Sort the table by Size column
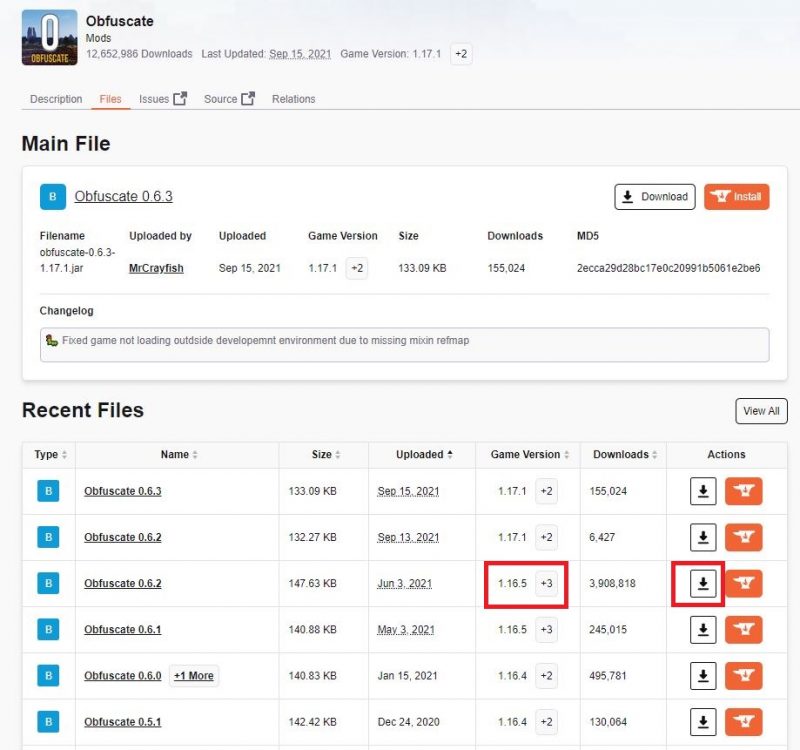The height and width of the screenshot is (750, 800). pos(326,454)
